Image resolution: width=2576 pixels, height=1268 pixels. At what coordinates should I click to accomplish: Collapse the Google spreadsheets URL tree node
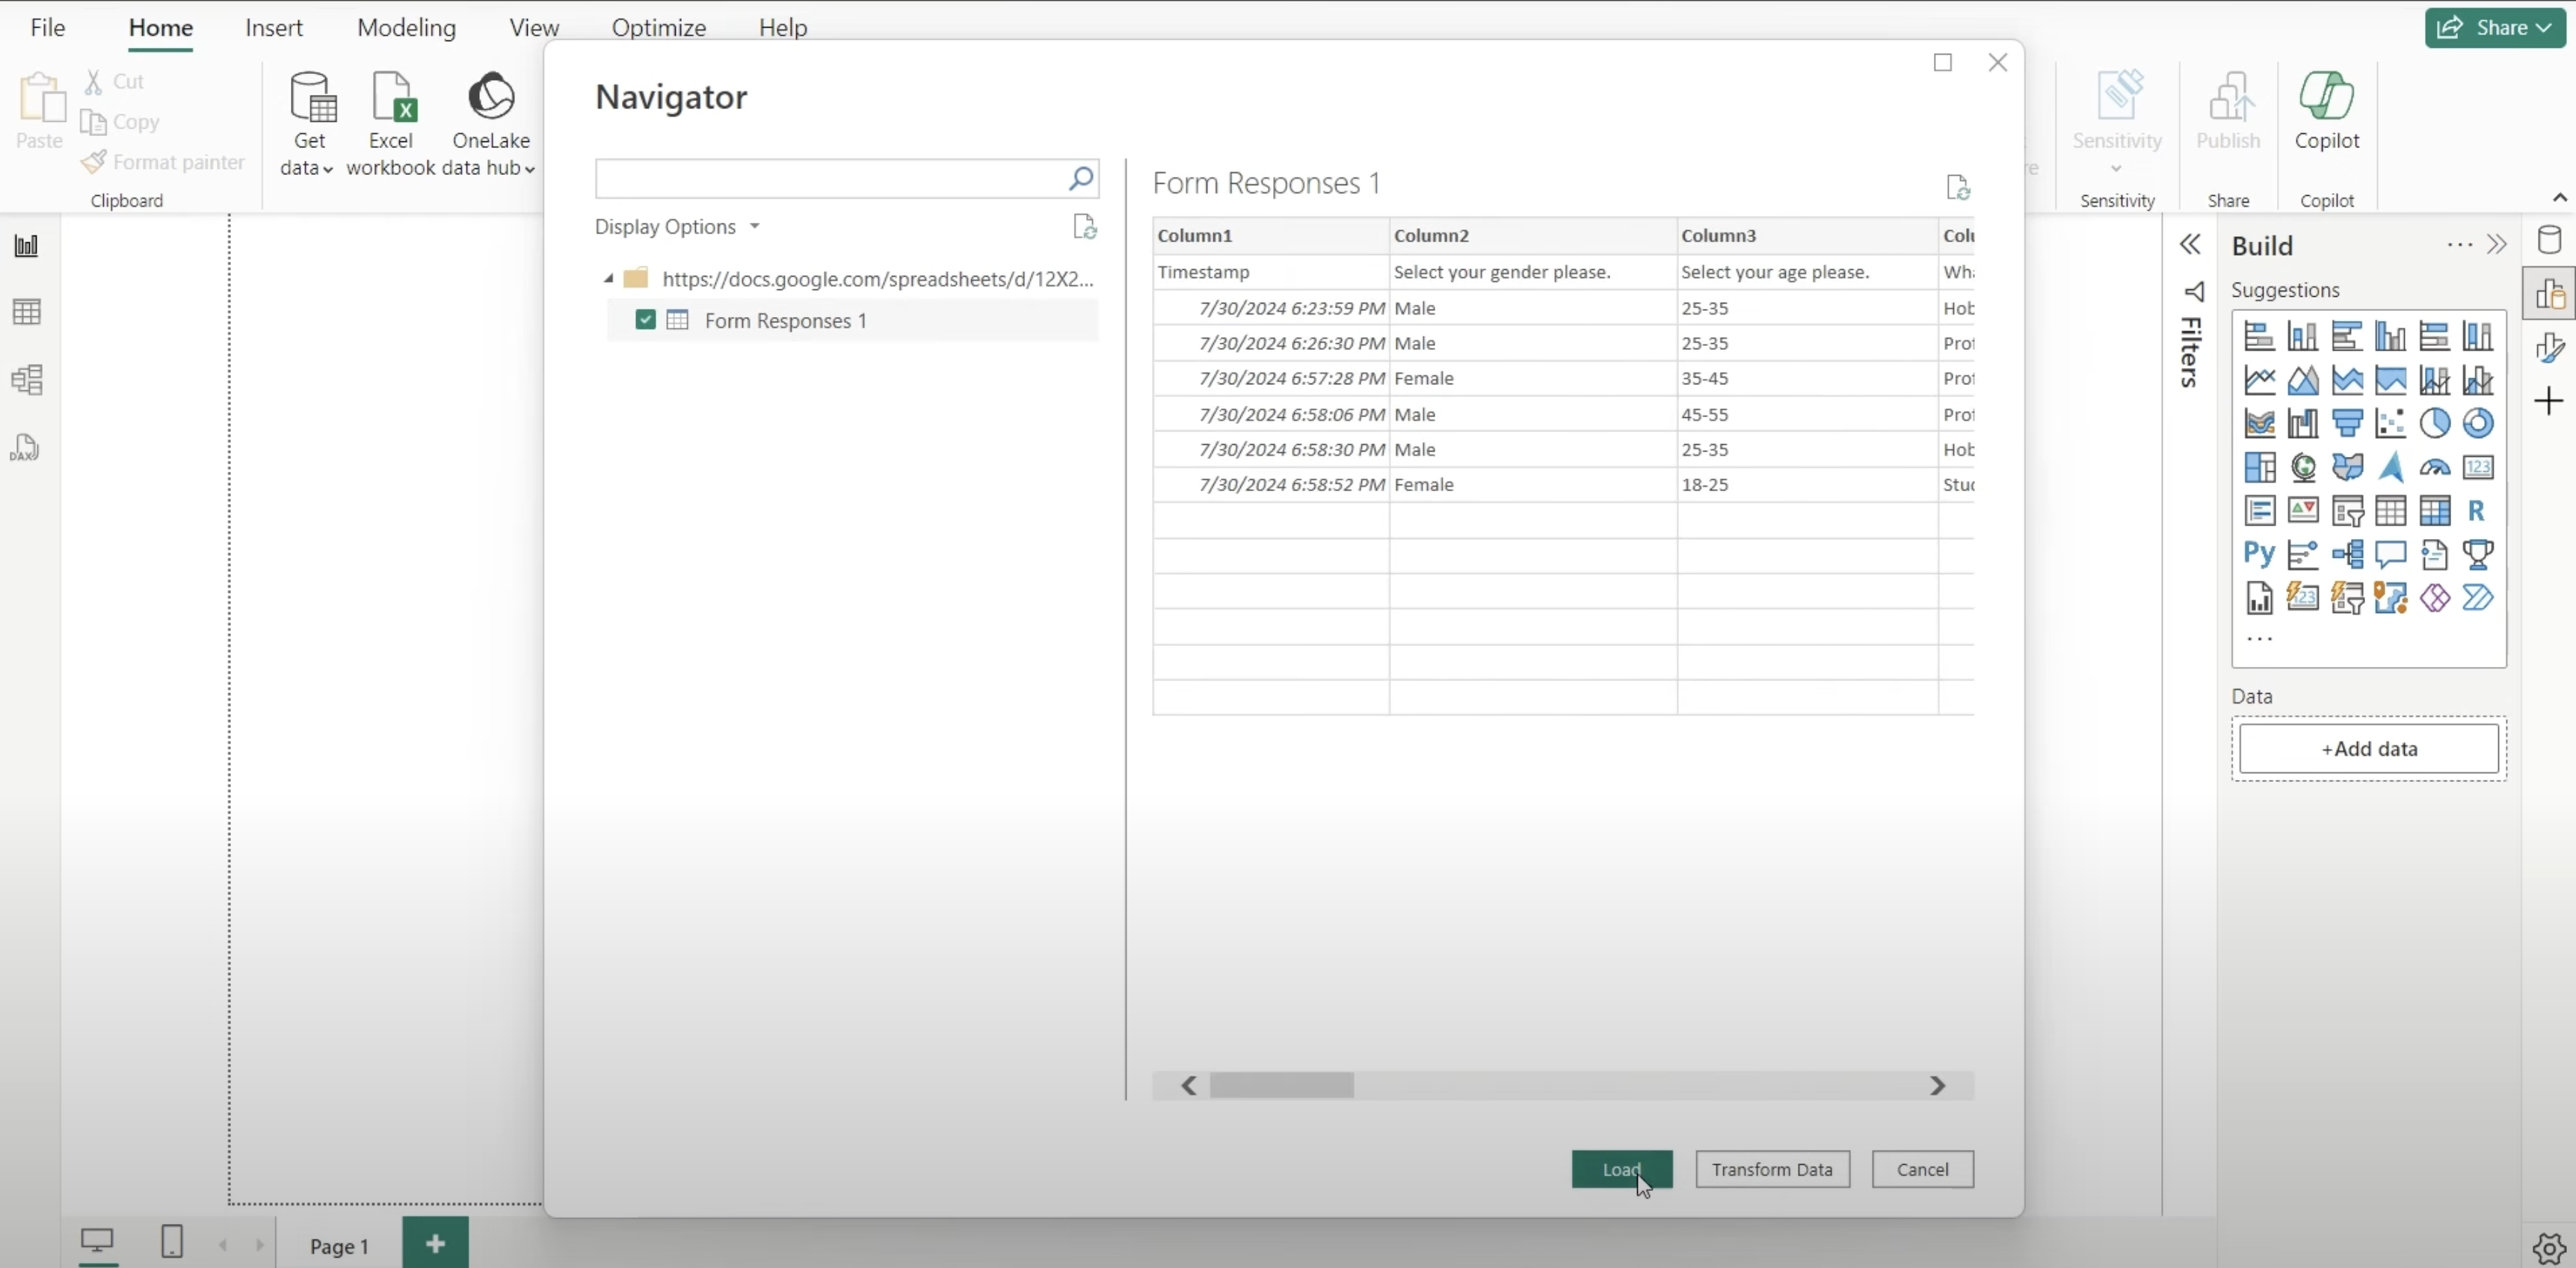click(608, 278)
